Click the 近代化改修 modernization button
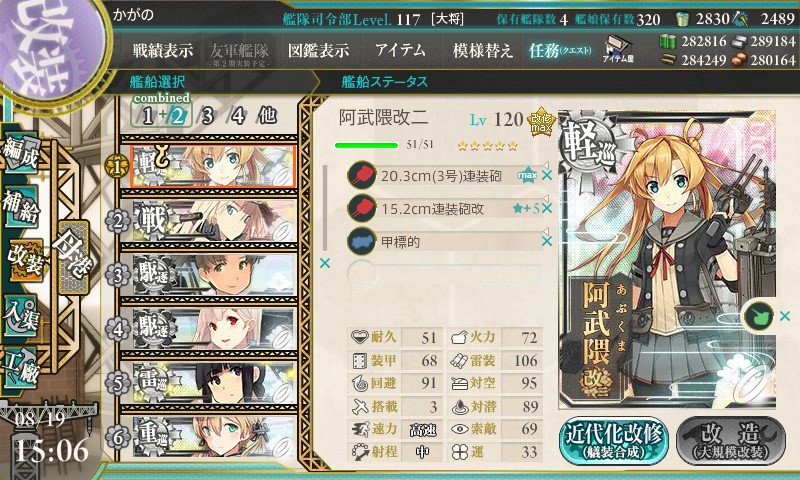800x480 pixels. coord(614,441)
